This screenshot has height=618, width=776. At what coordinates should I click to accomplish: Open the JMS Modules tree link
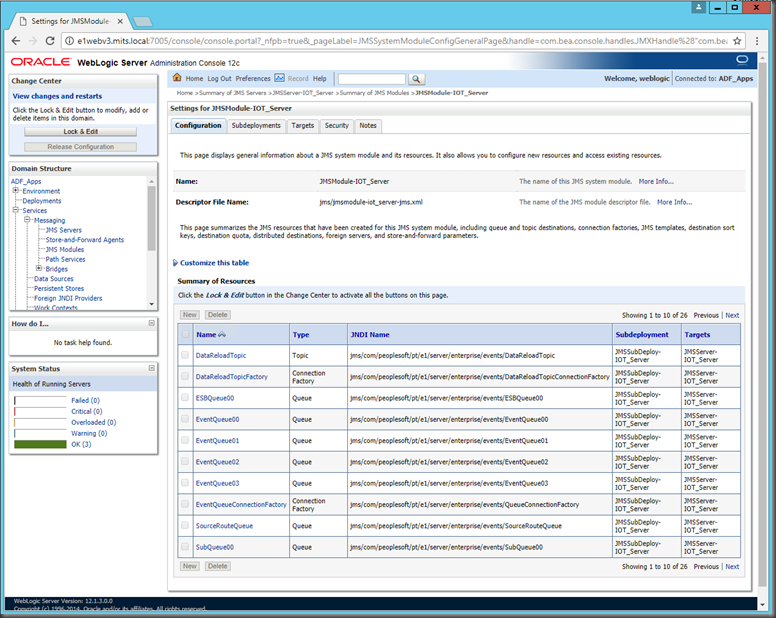pyautogui.click(x=65, y=249)
